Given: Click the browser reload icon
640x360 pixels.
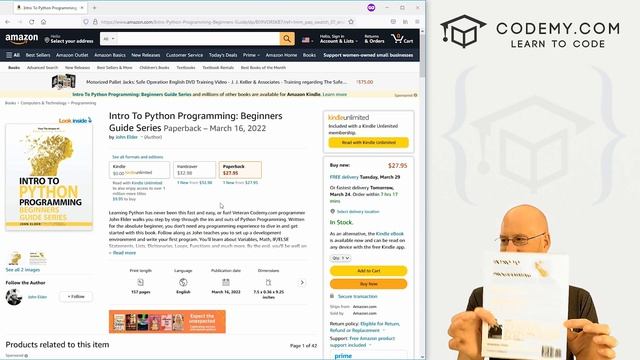Looking at the screenshot, I should click(x=31, y=22).
